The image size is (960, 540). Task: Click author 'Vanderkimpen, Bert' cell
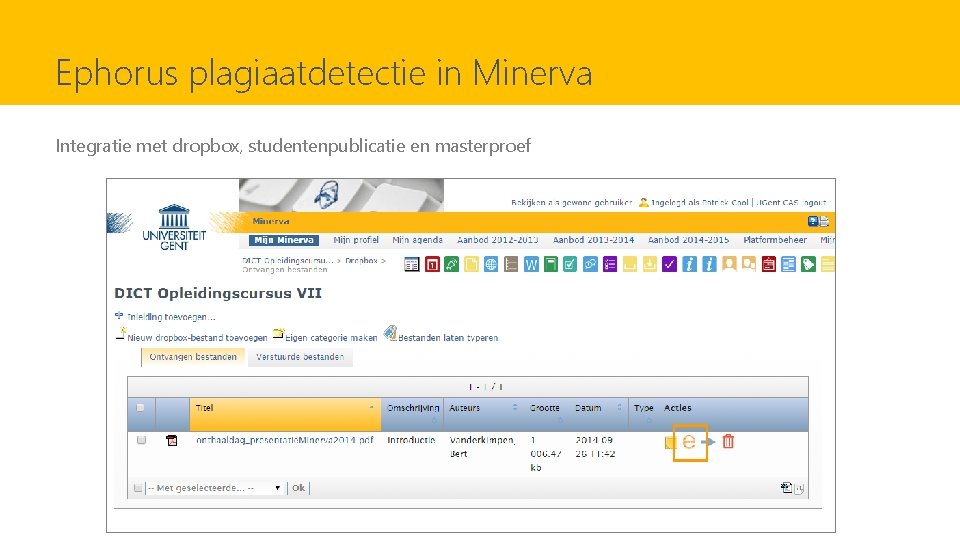(x=482, y=447)
